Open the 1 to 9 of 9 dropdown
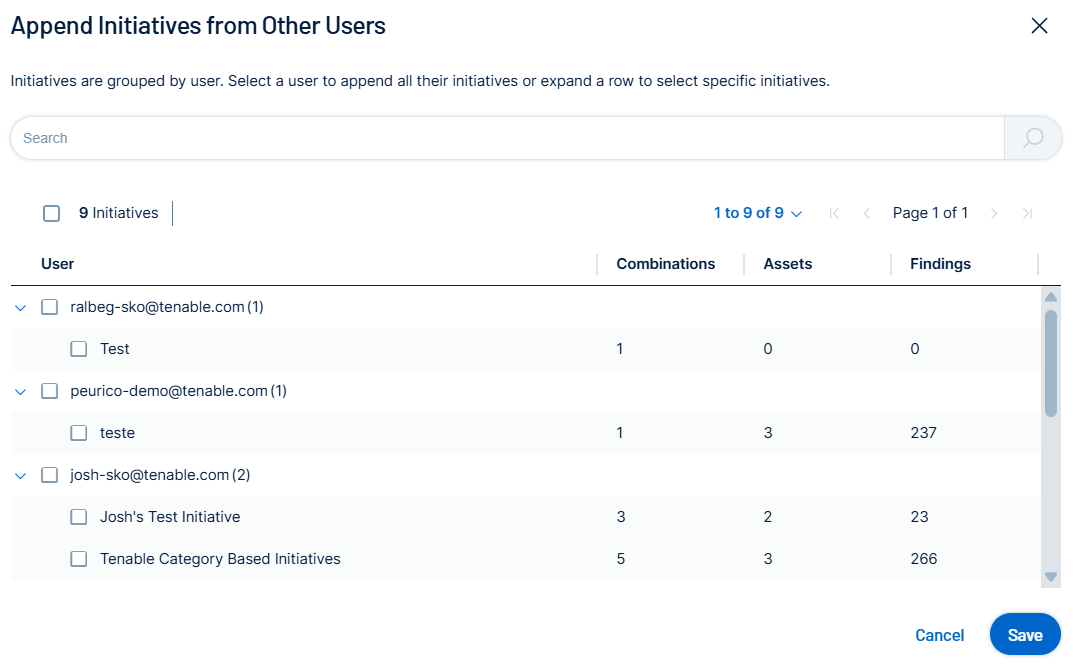This screenshot has height=666, width=1073. pyautogui.click(x=757, y=213)
